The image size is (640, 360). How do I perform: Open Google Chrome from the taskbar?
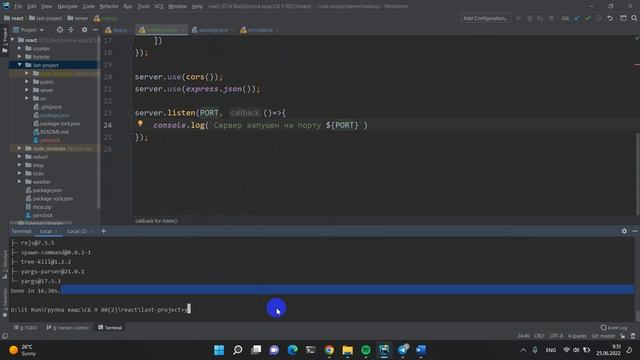pyautogui.click(x=329, y=350)
